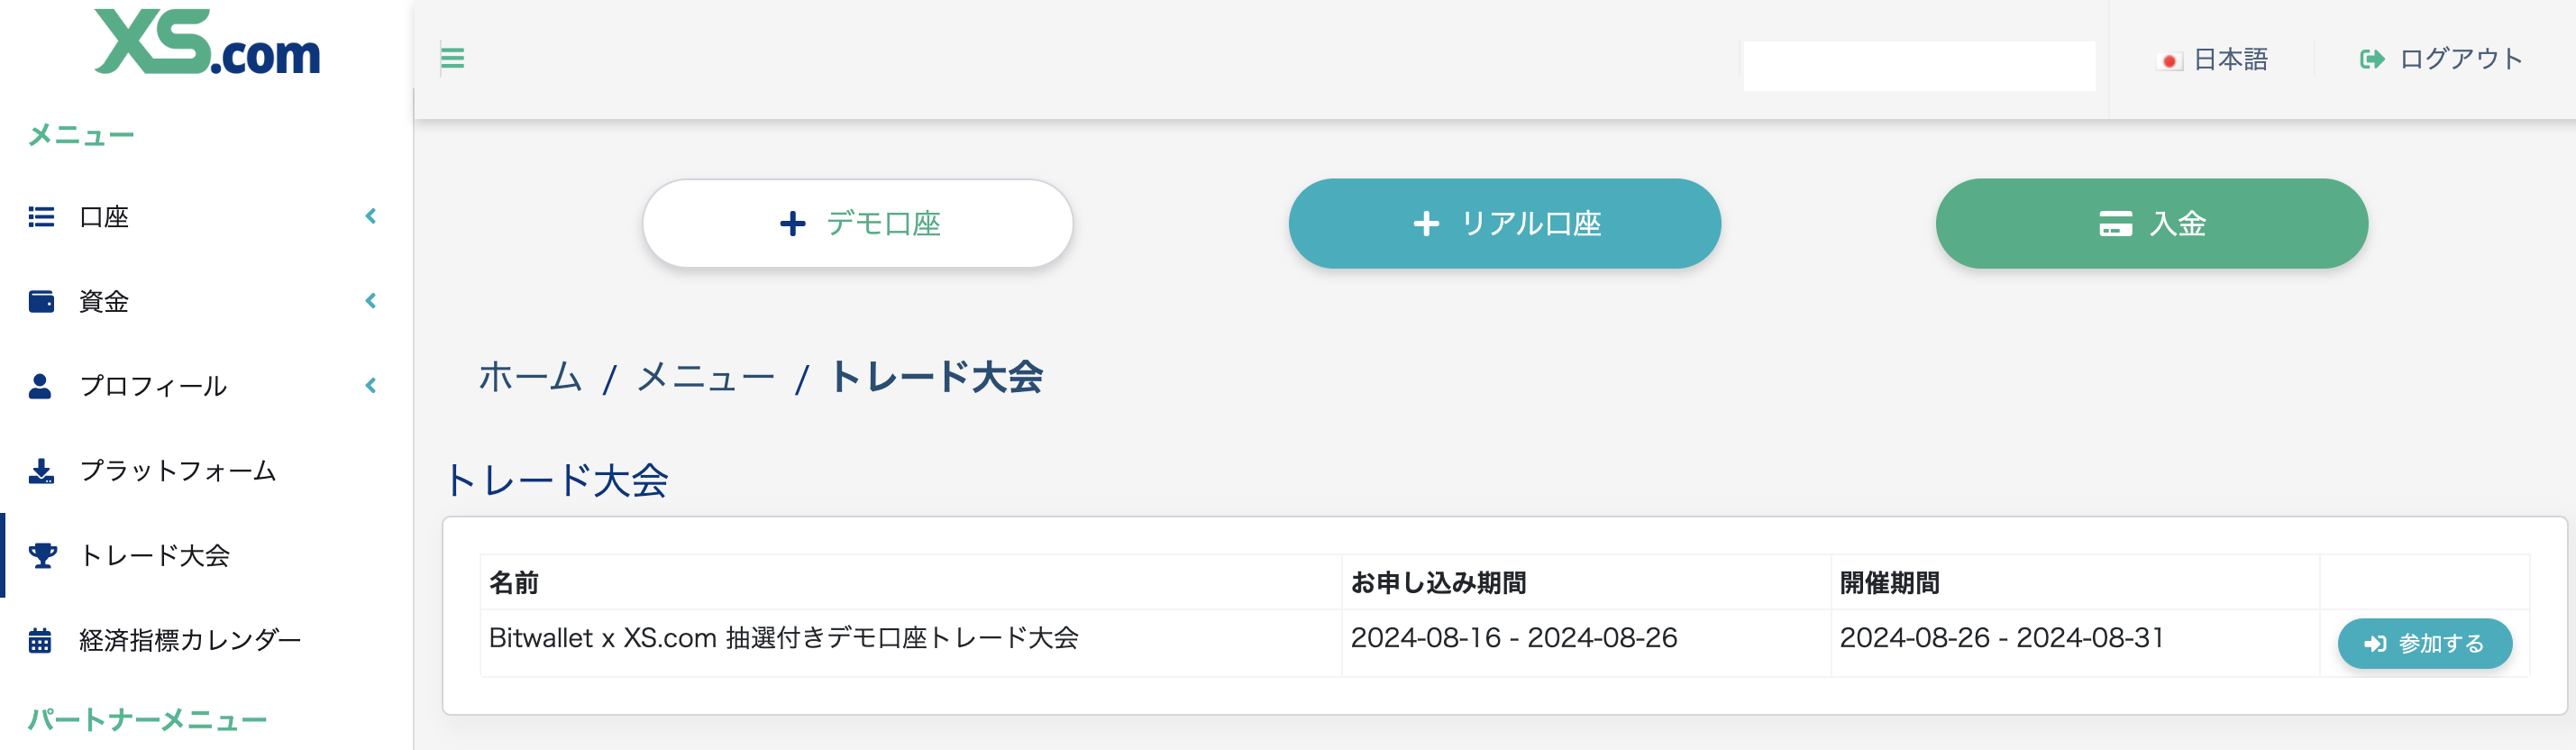The image size is (2576, 750).
Task: Click the trophy icon for トレード大会
Action: pyautogui.click(x=42, y=555)
